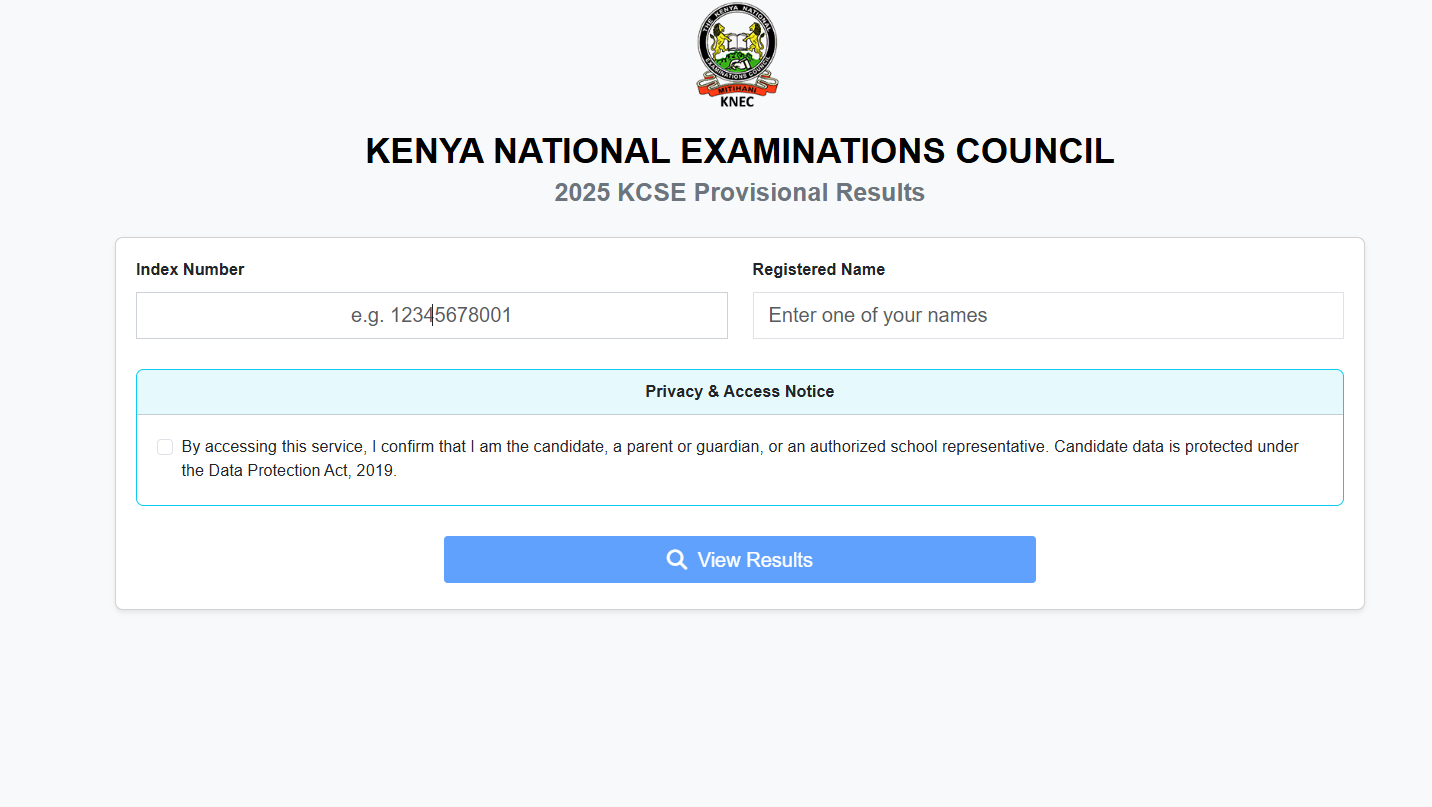Click the View Results button label text
Screen dimensions: 1432x807
(x=754, y=559)
